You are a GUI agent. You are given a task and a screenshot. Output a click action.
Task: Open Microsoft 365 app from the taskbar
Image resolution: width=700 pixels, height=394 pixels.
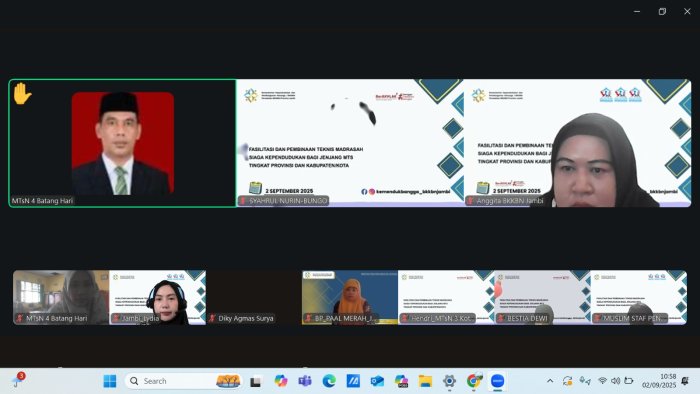pos(401,381)
